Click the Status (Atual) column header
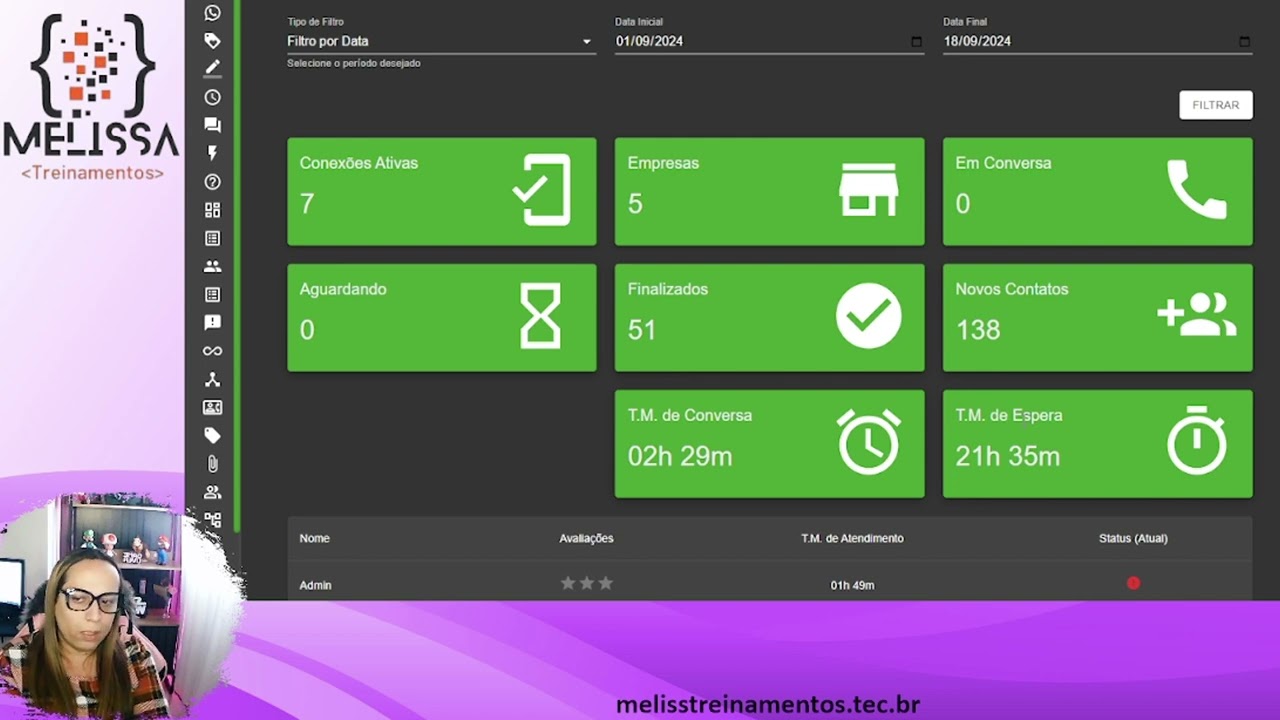The height and width of the screenshot is (720, 1280). click(1133, 538)
